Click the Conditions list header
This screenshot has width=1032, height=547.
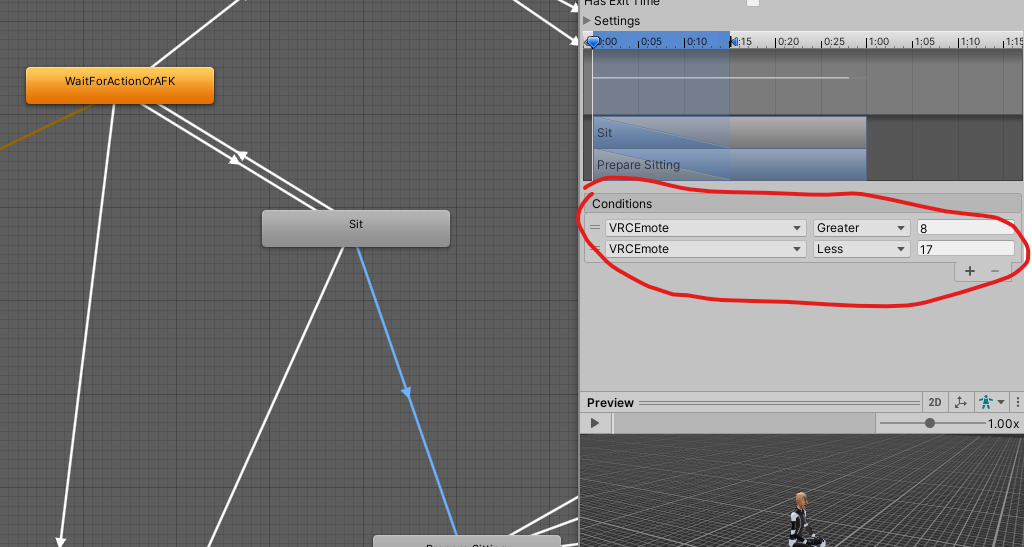tap(802, 203)
